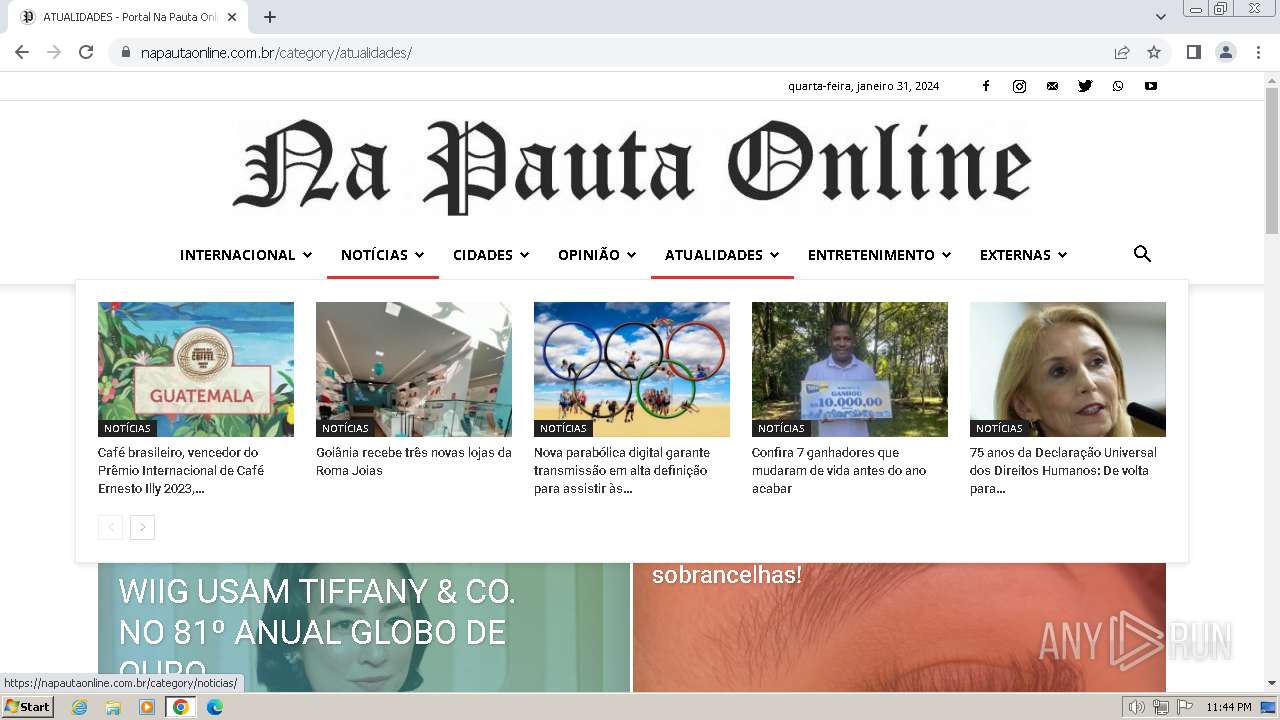
Task: Click the Windows Start button
Action: [x=27, y=707]
